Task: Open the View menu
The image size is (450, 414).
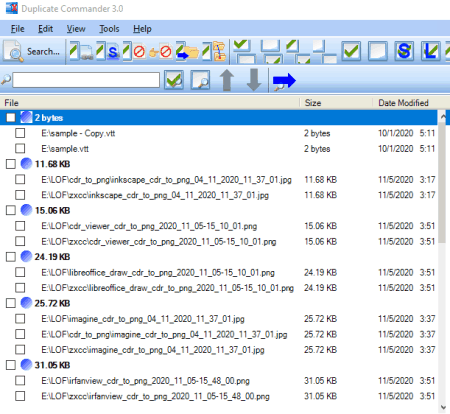Action: [76, 29]
